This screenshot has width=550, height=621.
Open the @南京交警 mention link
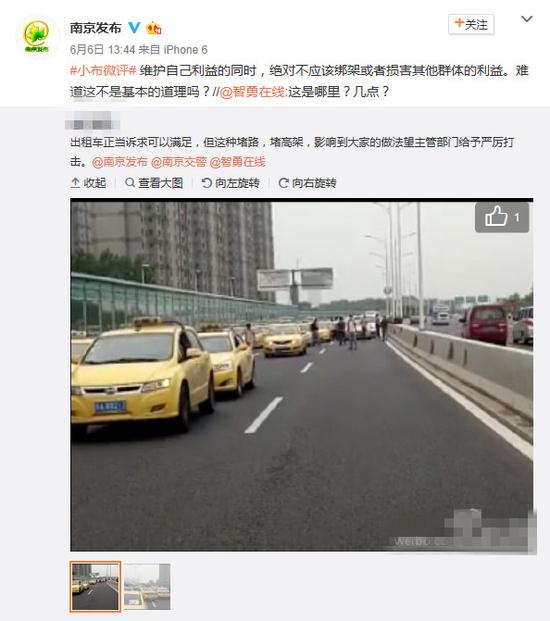[179, 162]
